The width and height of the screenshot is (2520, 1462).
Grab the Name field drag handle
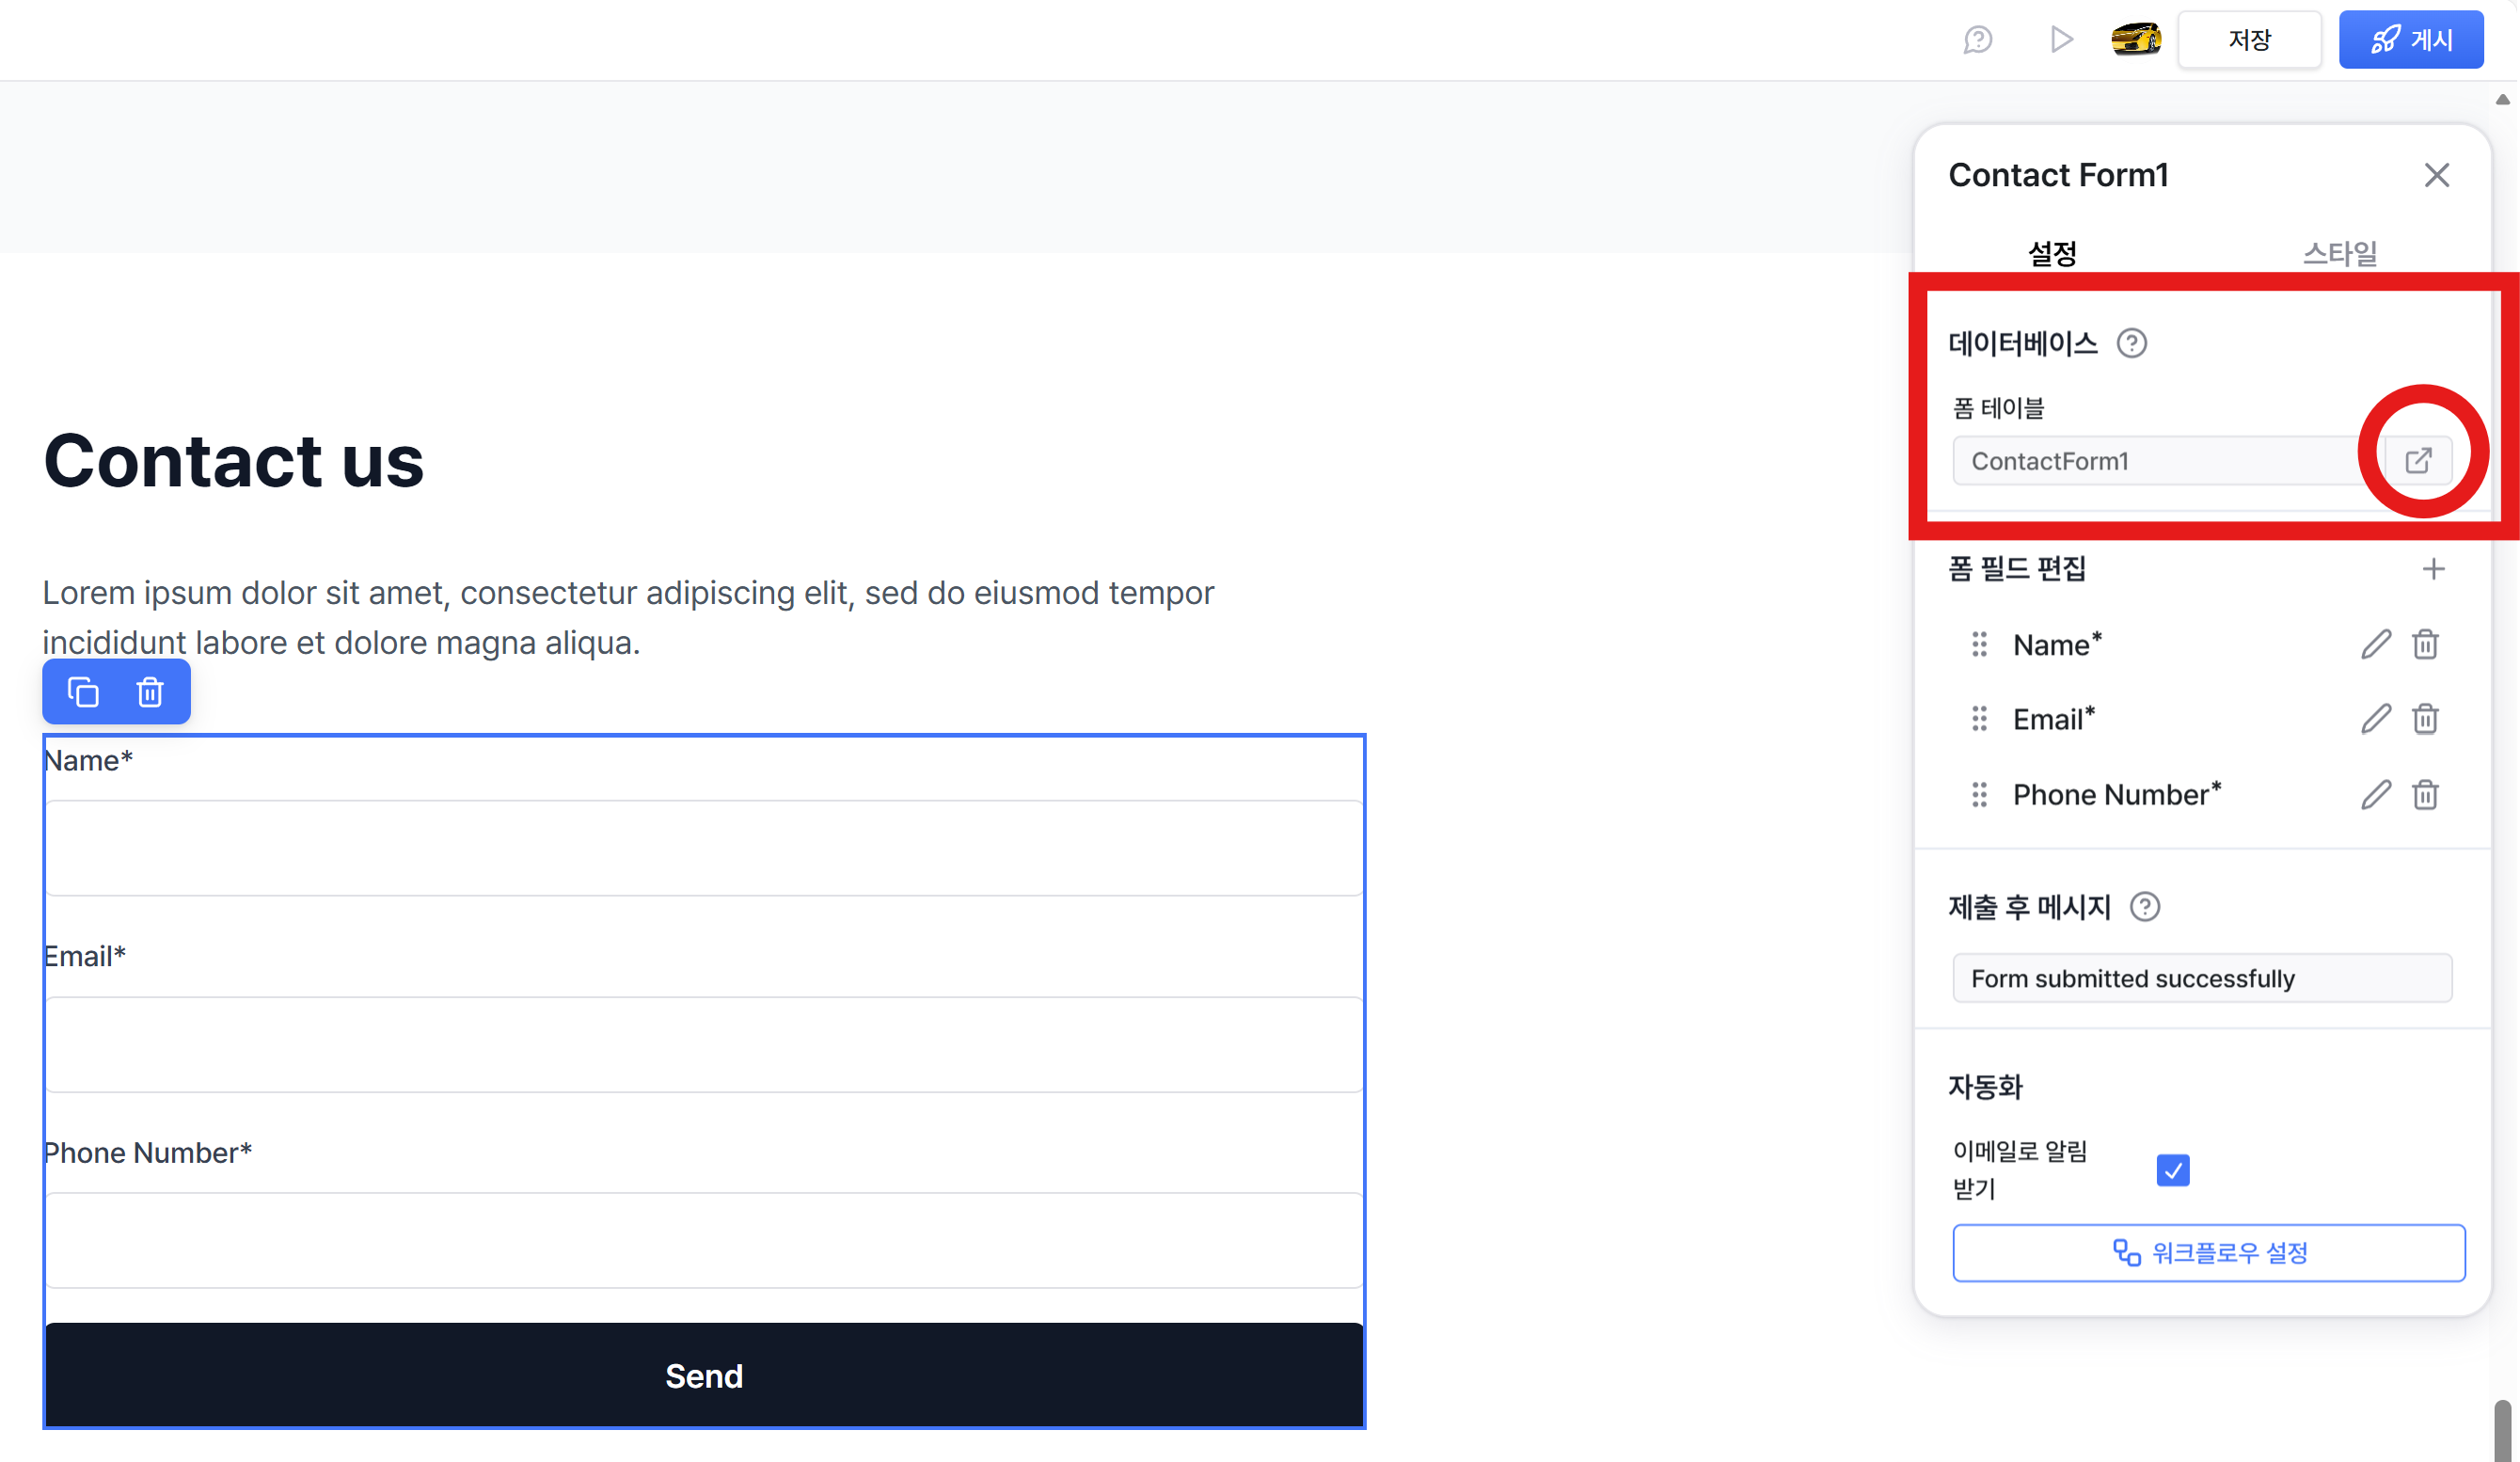pyautogui.click(x=1979, y=644)
